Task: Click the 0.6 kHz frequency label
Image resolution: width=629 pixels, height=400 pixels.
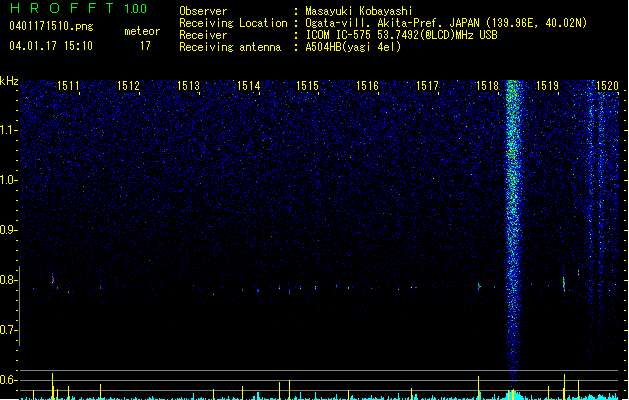Action: click(x=8, y=380)
